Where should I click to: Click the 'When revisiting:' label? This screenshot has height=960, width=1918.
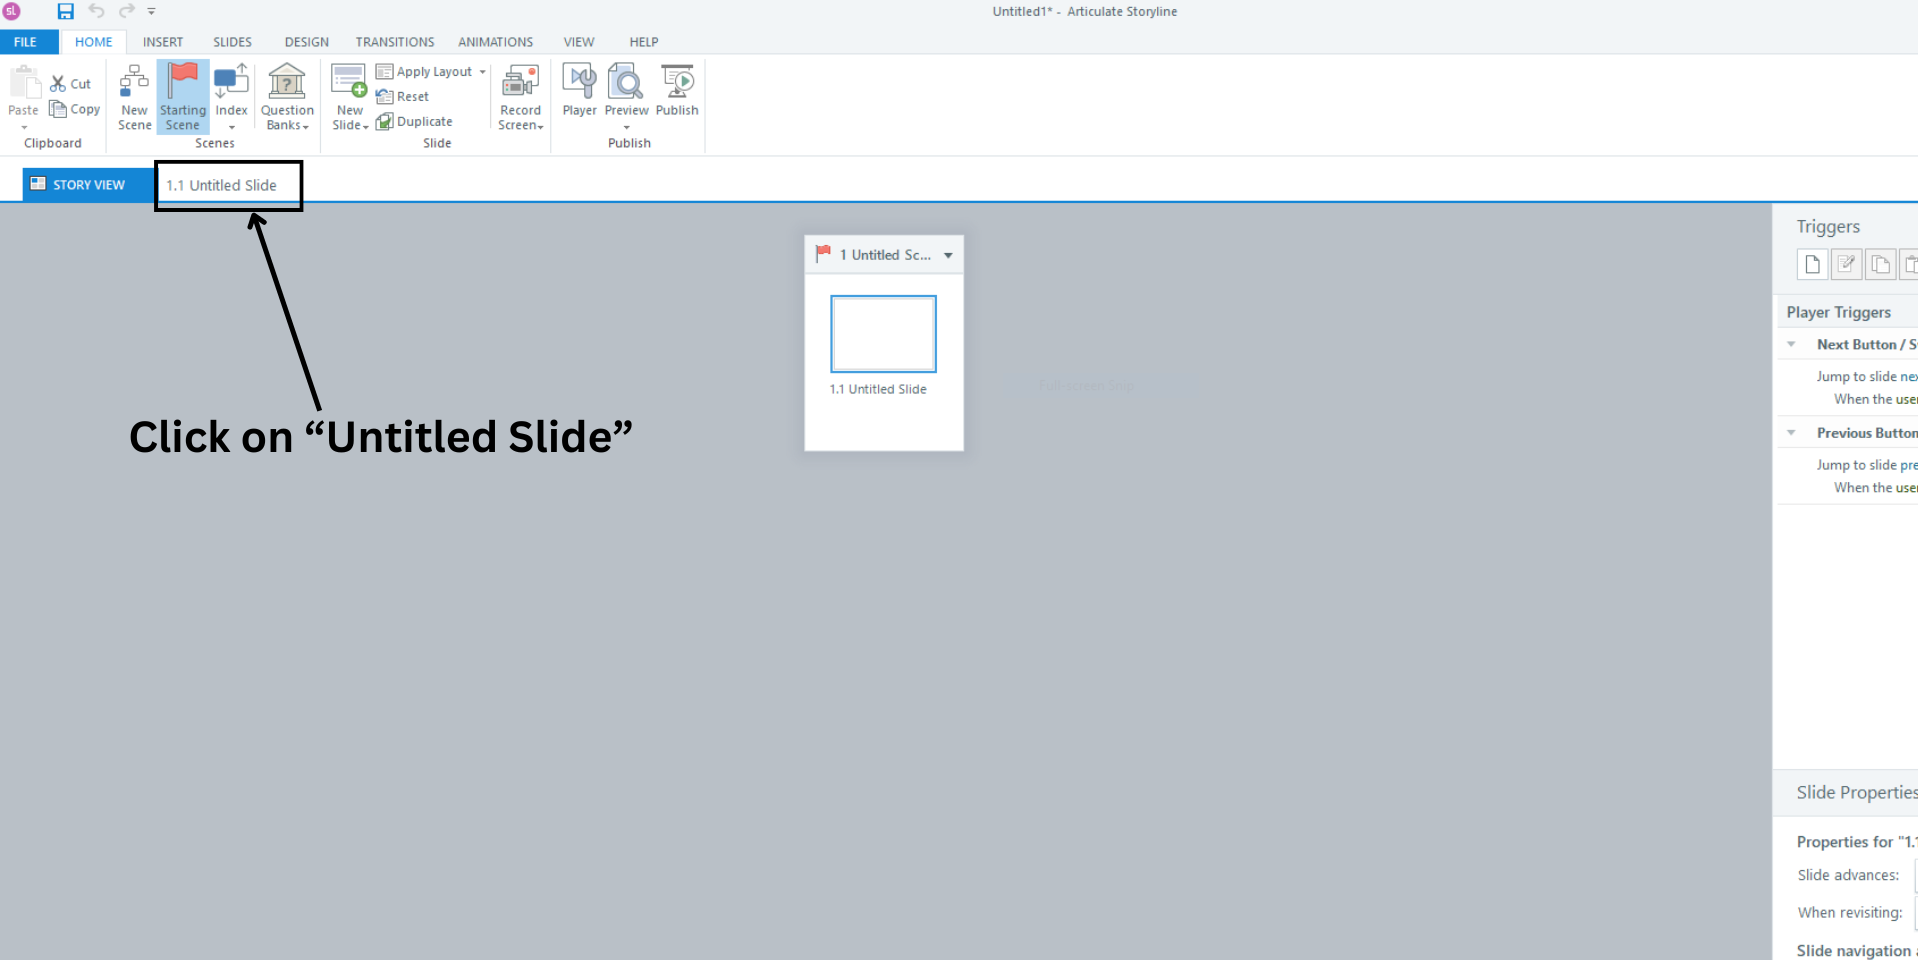tap(1850, 913)
